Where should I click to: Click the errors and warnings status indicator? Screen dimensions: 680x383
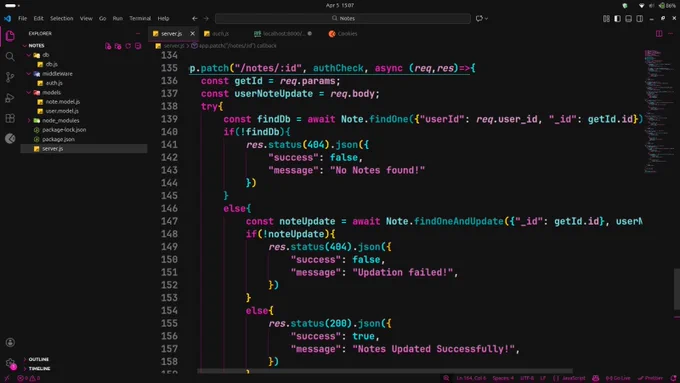[x=29, y=378]
